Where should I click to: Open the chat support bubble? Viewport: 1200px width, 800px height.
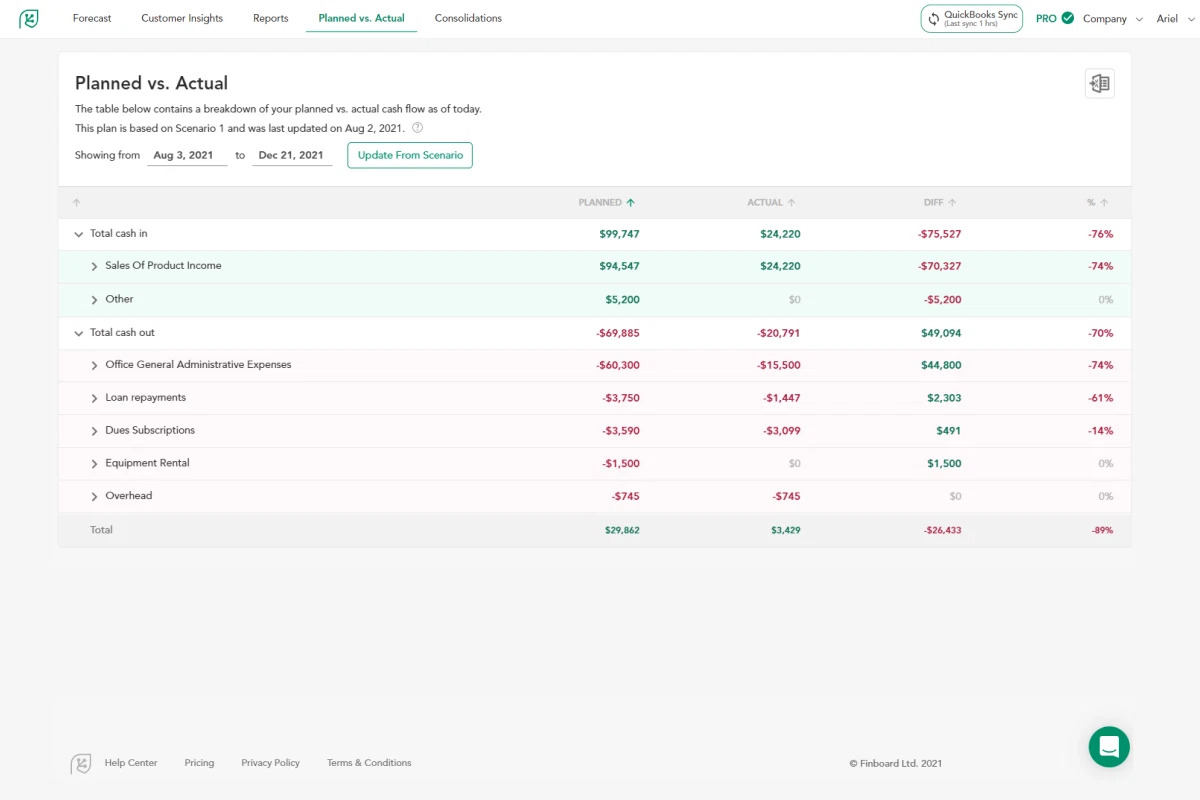click(1108, 746)
